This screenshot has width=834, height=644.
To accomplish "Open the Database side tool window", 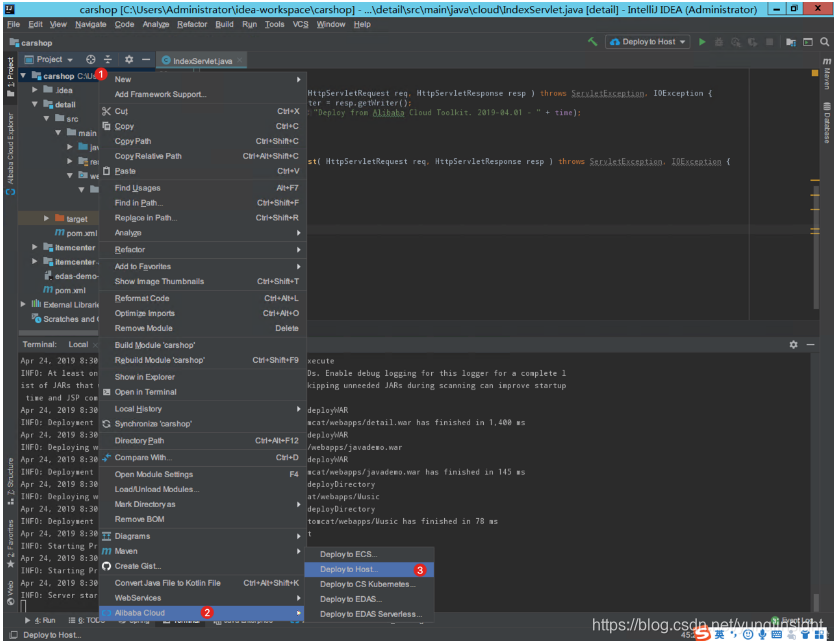I will 827,122.
